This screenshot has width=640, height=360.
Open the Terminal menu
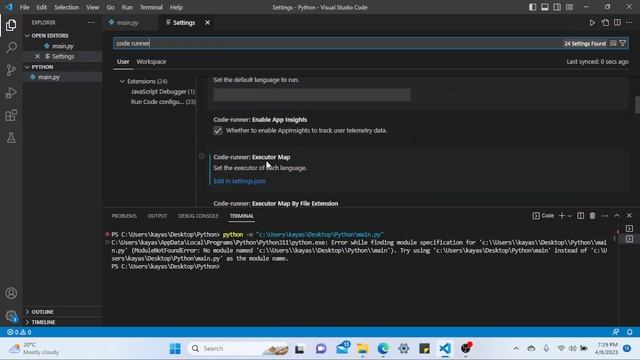pos(151,7)
